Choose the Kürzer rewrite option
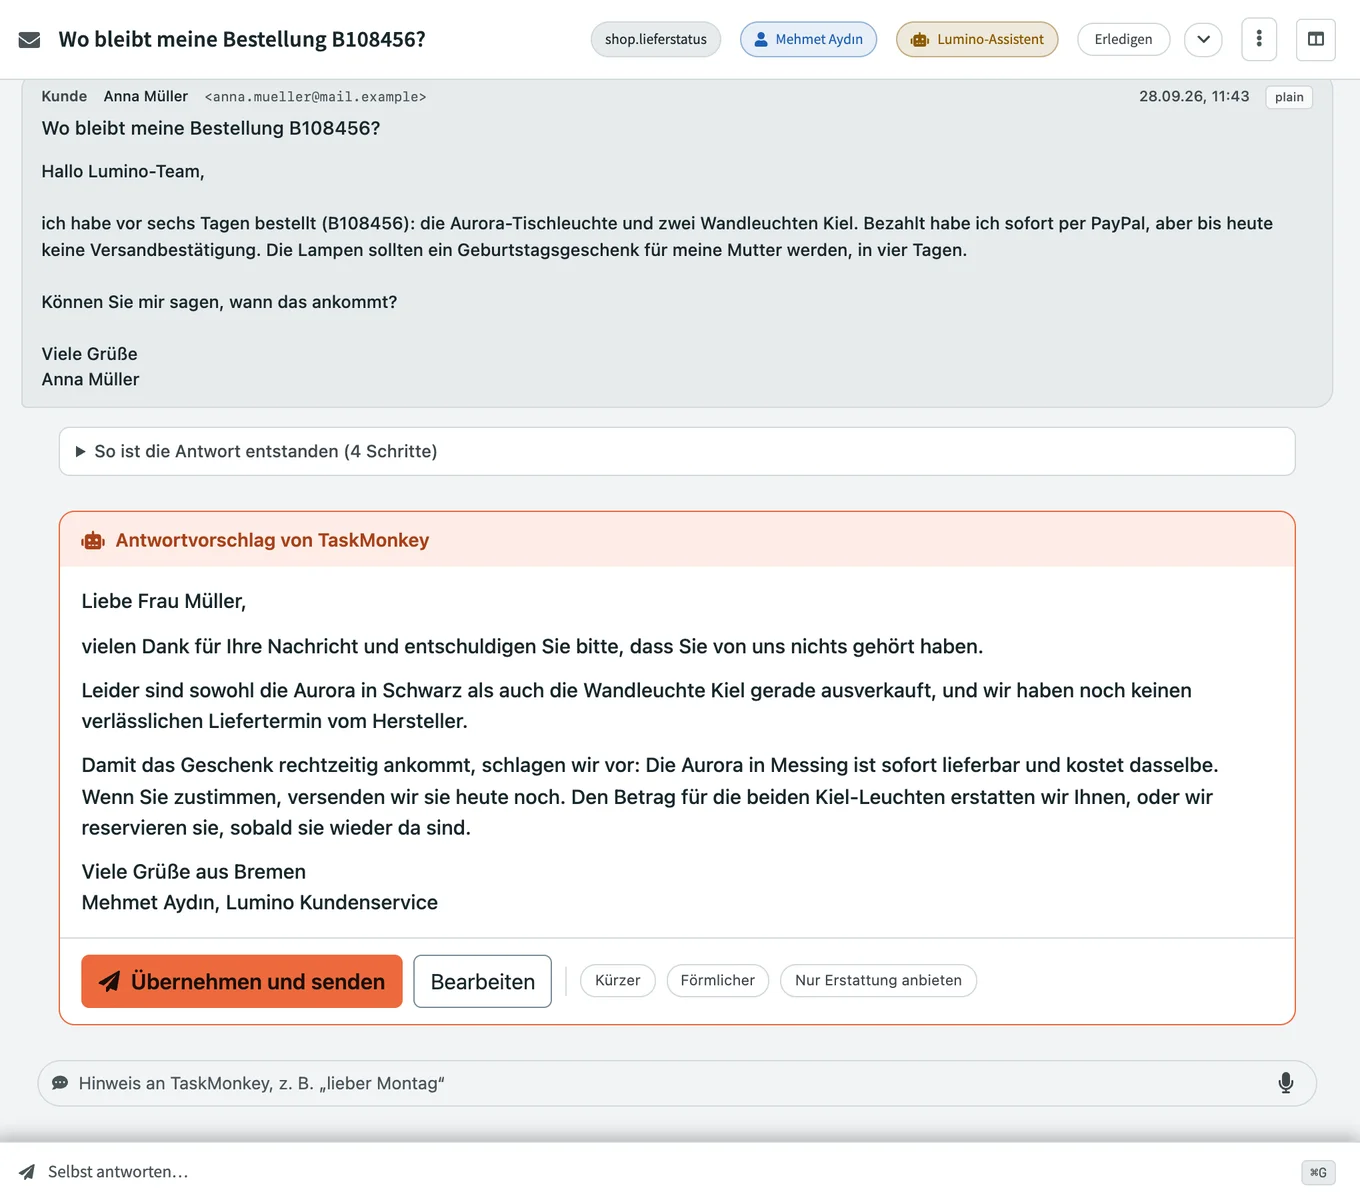1360x1200 pixels. click(618, 980)
